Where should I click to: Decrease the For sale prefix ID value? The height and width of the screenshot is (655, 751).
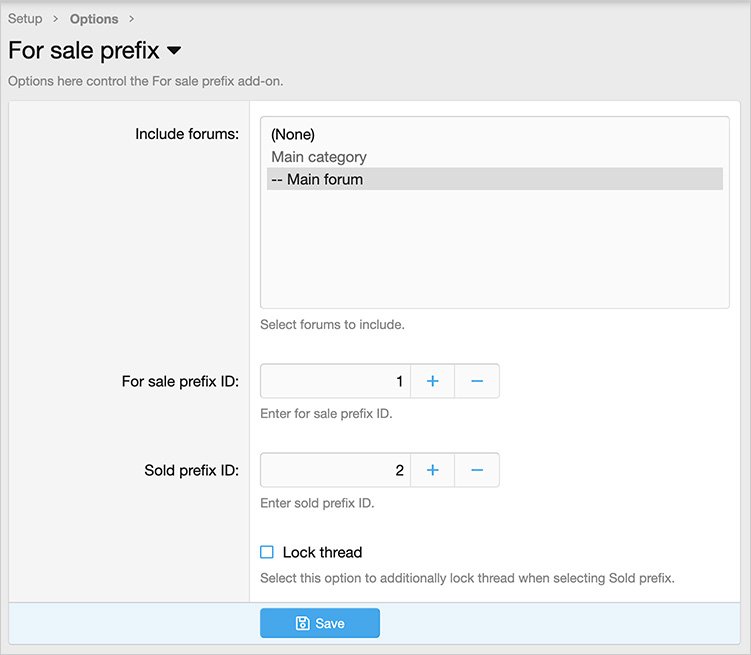tap(477, 381)
